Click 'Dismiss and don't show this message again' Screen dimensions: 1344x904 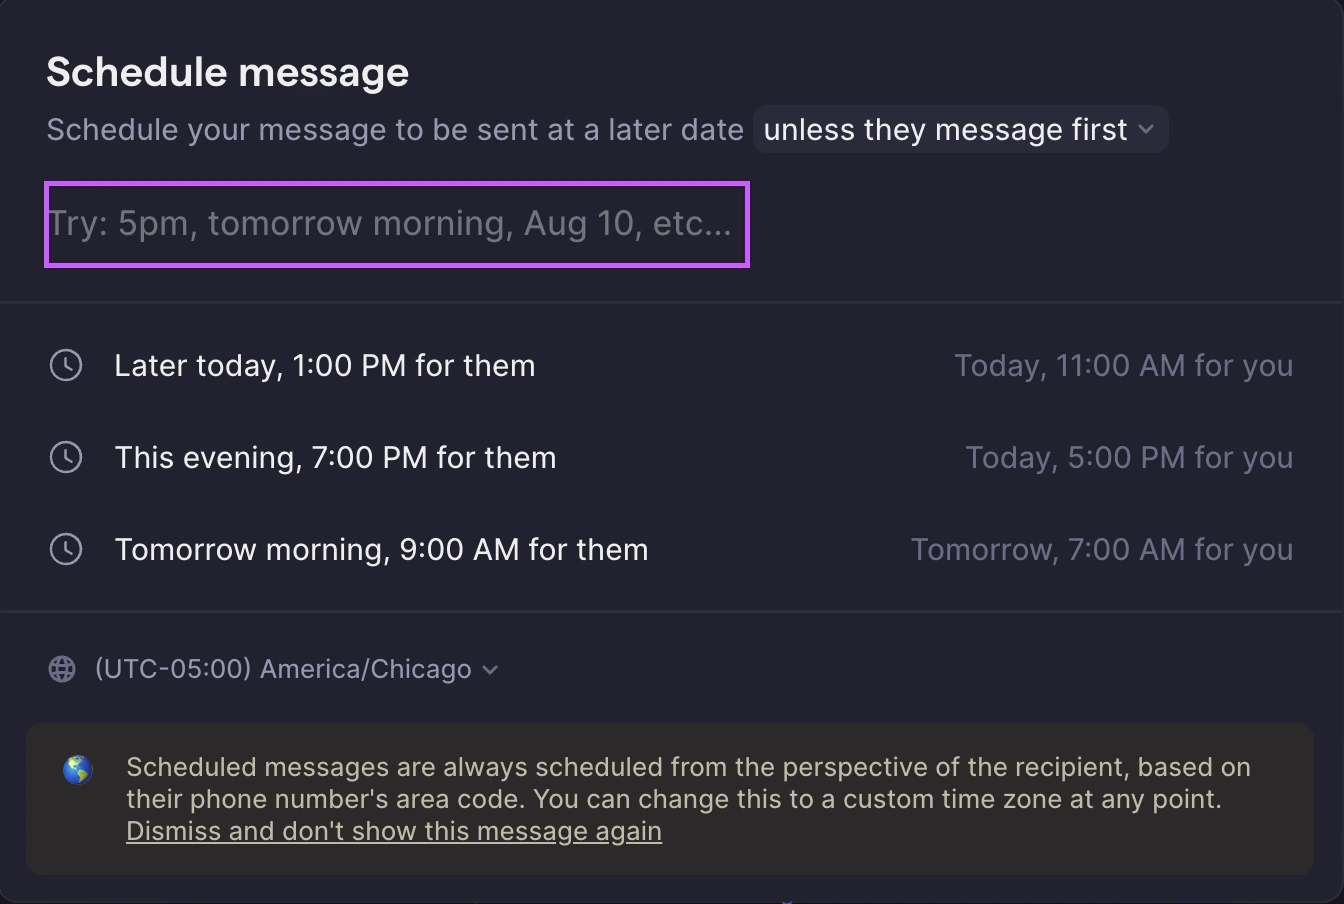393,831
